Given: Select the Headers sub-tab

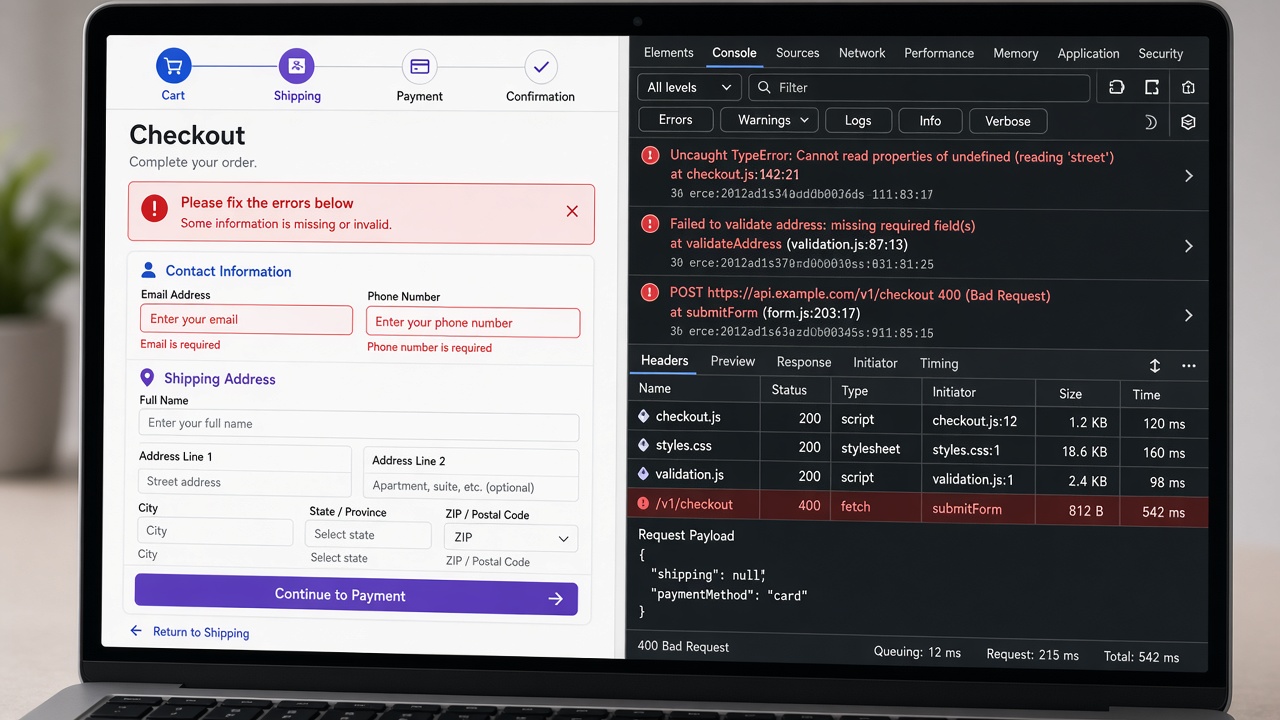Looking at the screenshot, I should pyautogui.click(x=665, y=361).
